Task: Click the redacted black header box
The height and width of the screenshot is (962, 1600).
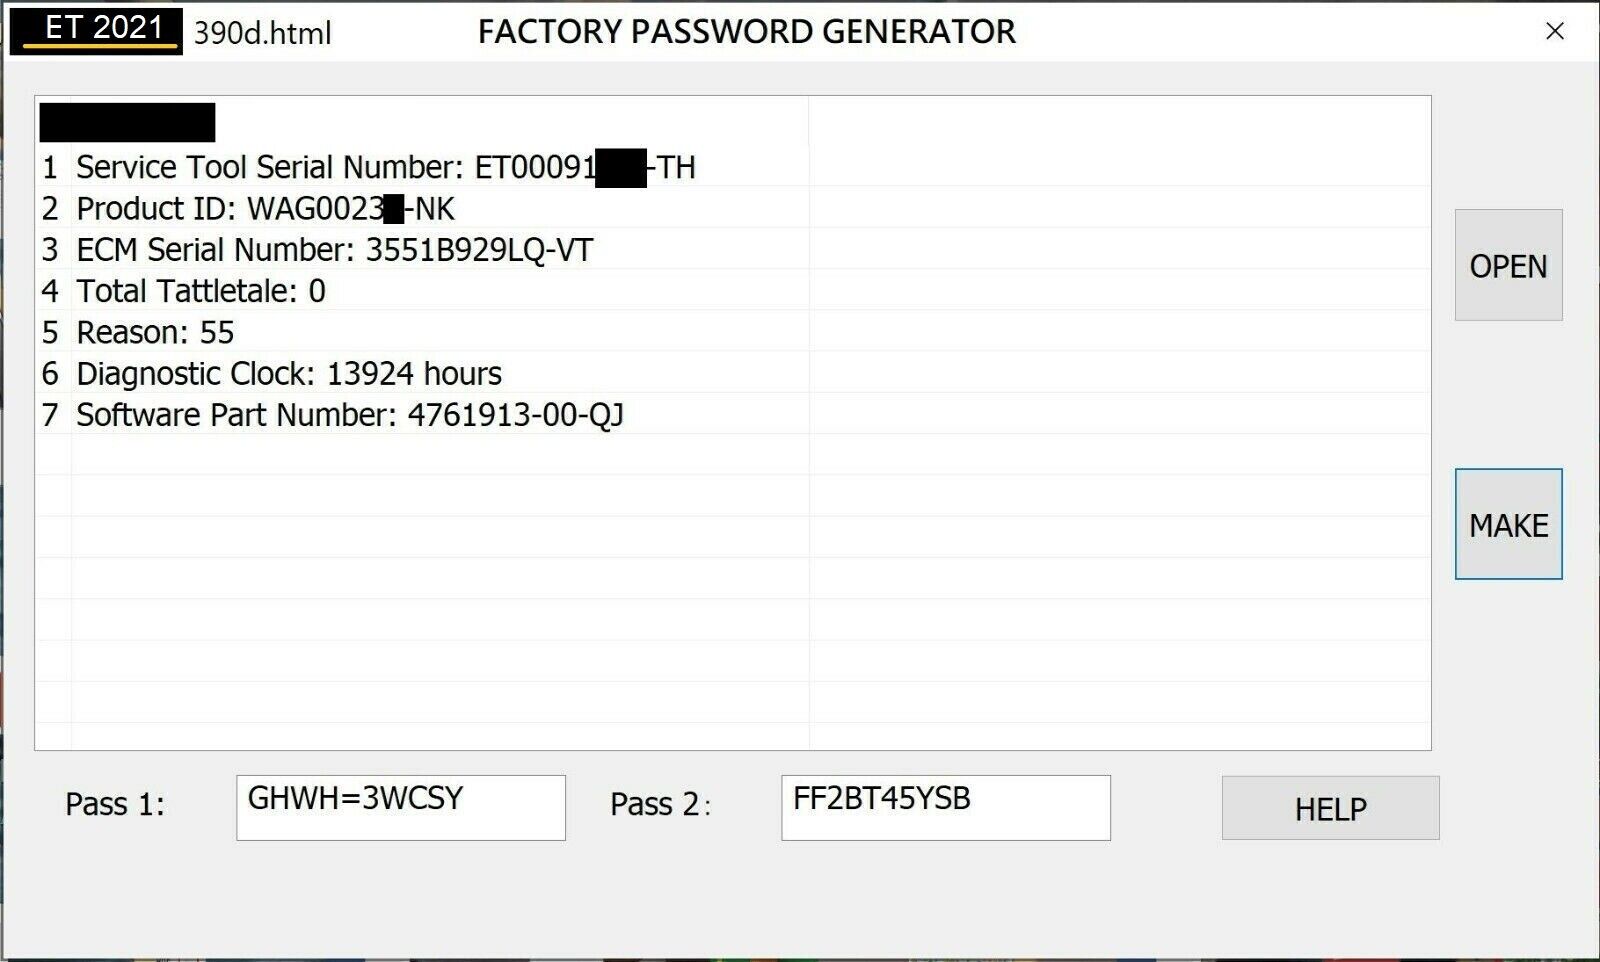Action: click(125, 122)
